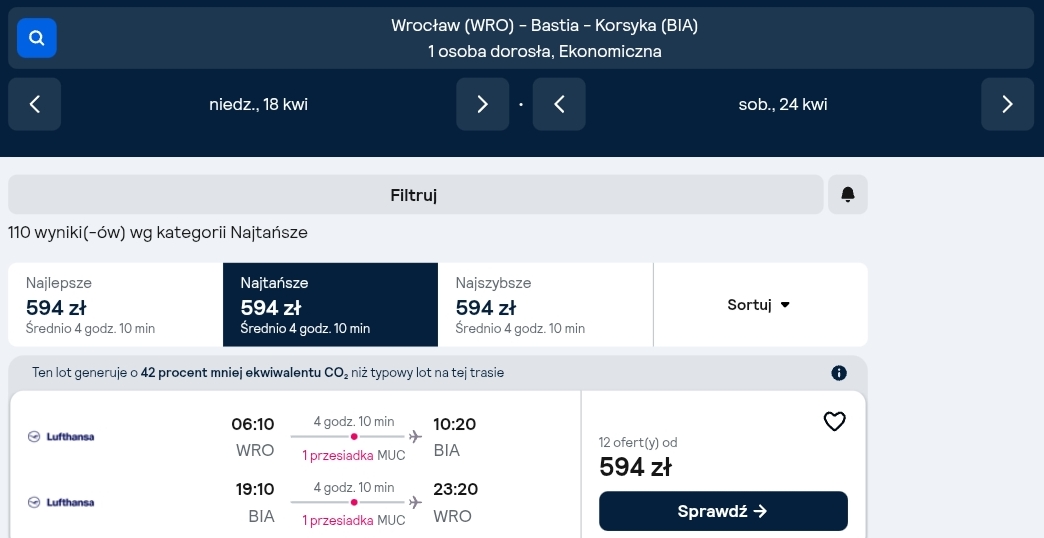Open the CO2 emission info icon
Screen dimensions: 1044x538
point(839,373)
